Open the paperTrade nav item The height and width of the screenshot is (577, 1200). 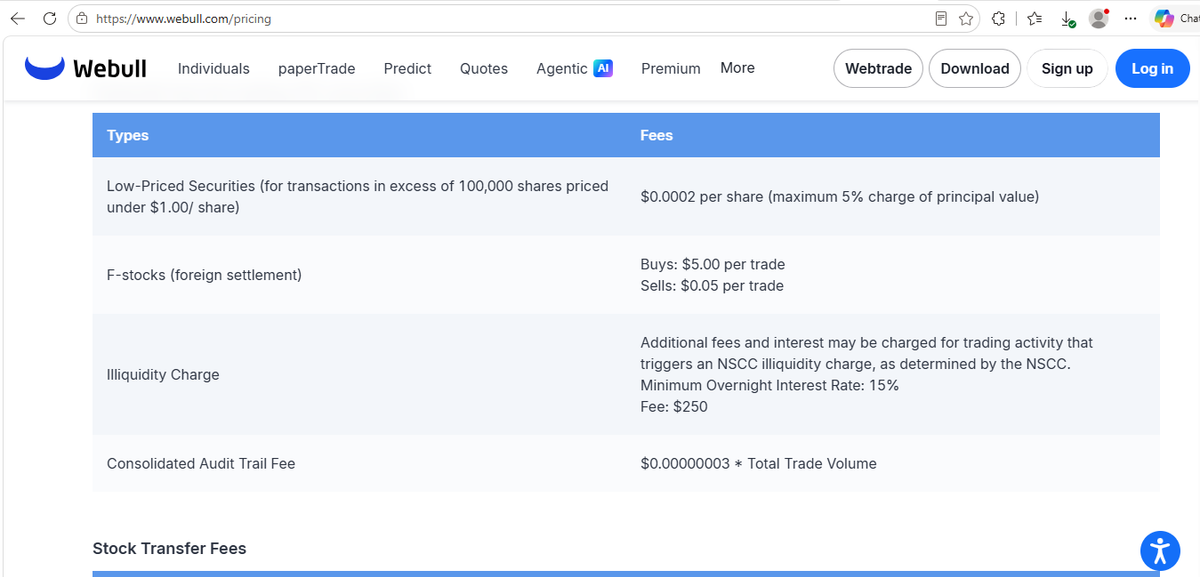coord(317,69)
